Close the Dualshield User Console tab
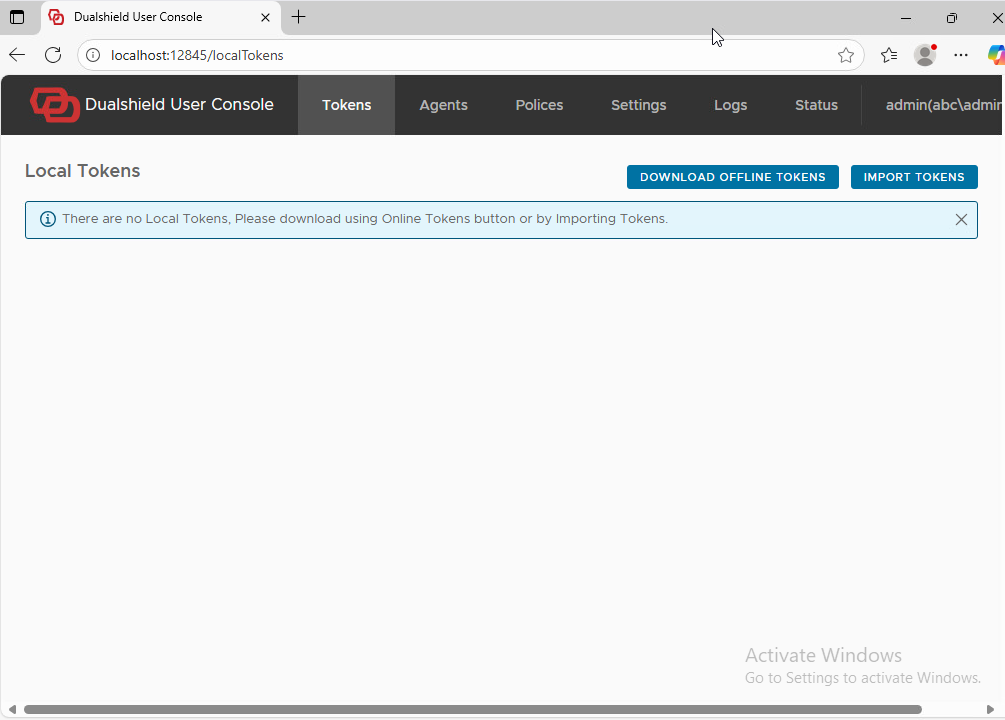The image size is (1005, 720). pyautogui.click(x=266, y=17)
